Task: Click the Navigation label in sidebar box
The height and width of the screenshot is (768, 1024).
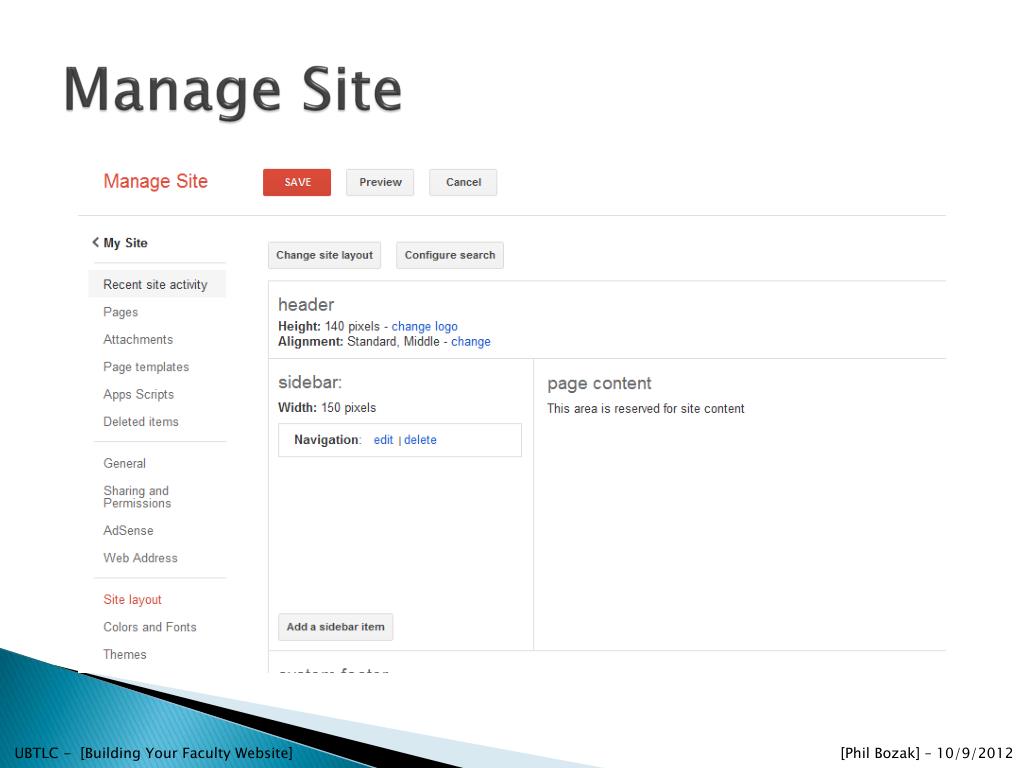Action: pos(327,440)
